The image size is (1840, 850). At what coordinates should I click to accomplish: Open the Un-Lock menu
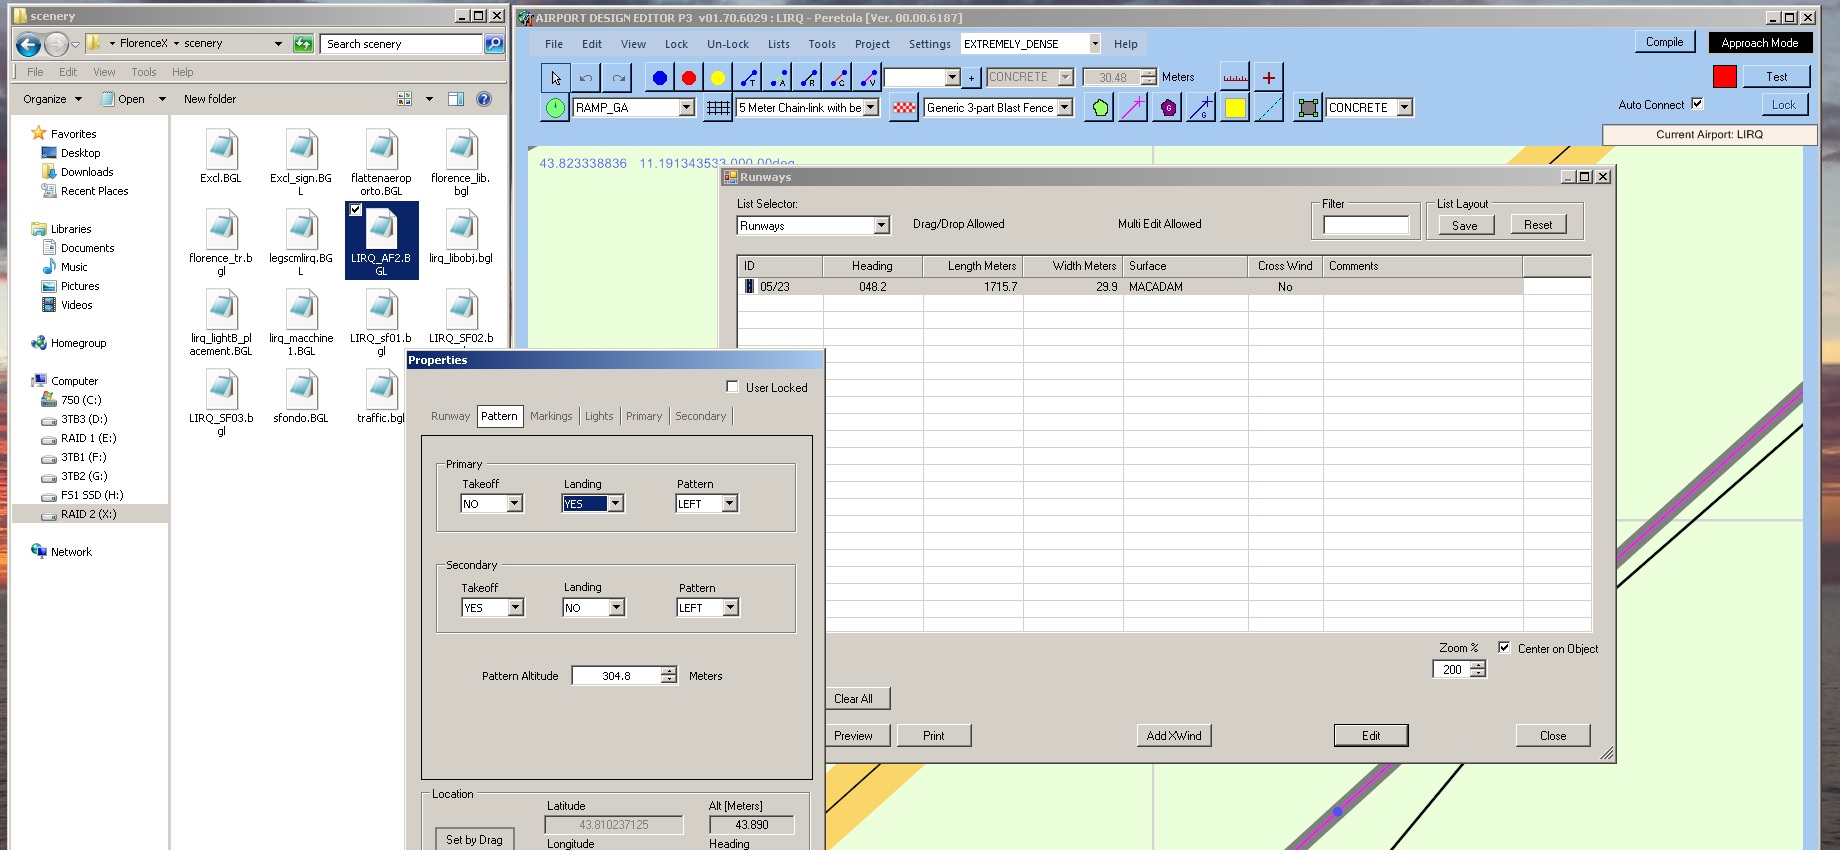point(727,44)
